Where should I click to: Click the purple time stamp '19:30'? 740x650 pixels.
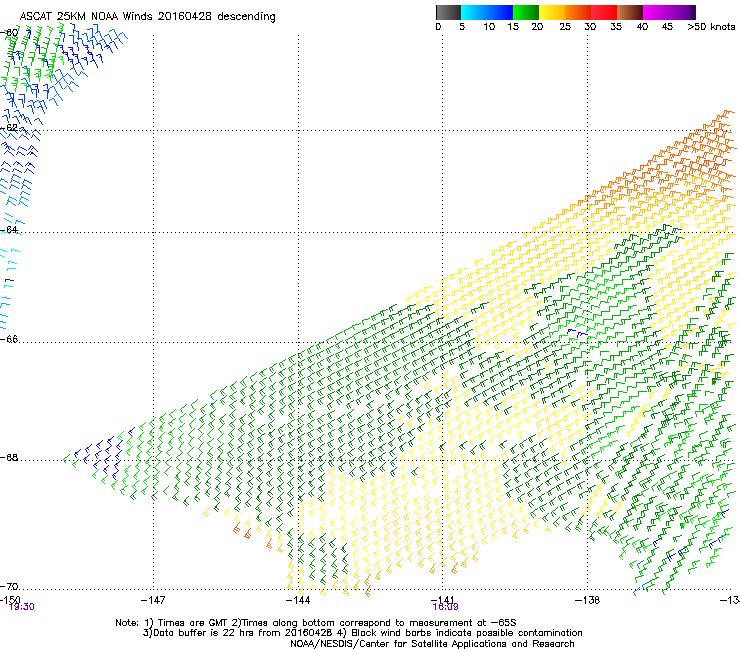tap(22, 607)
